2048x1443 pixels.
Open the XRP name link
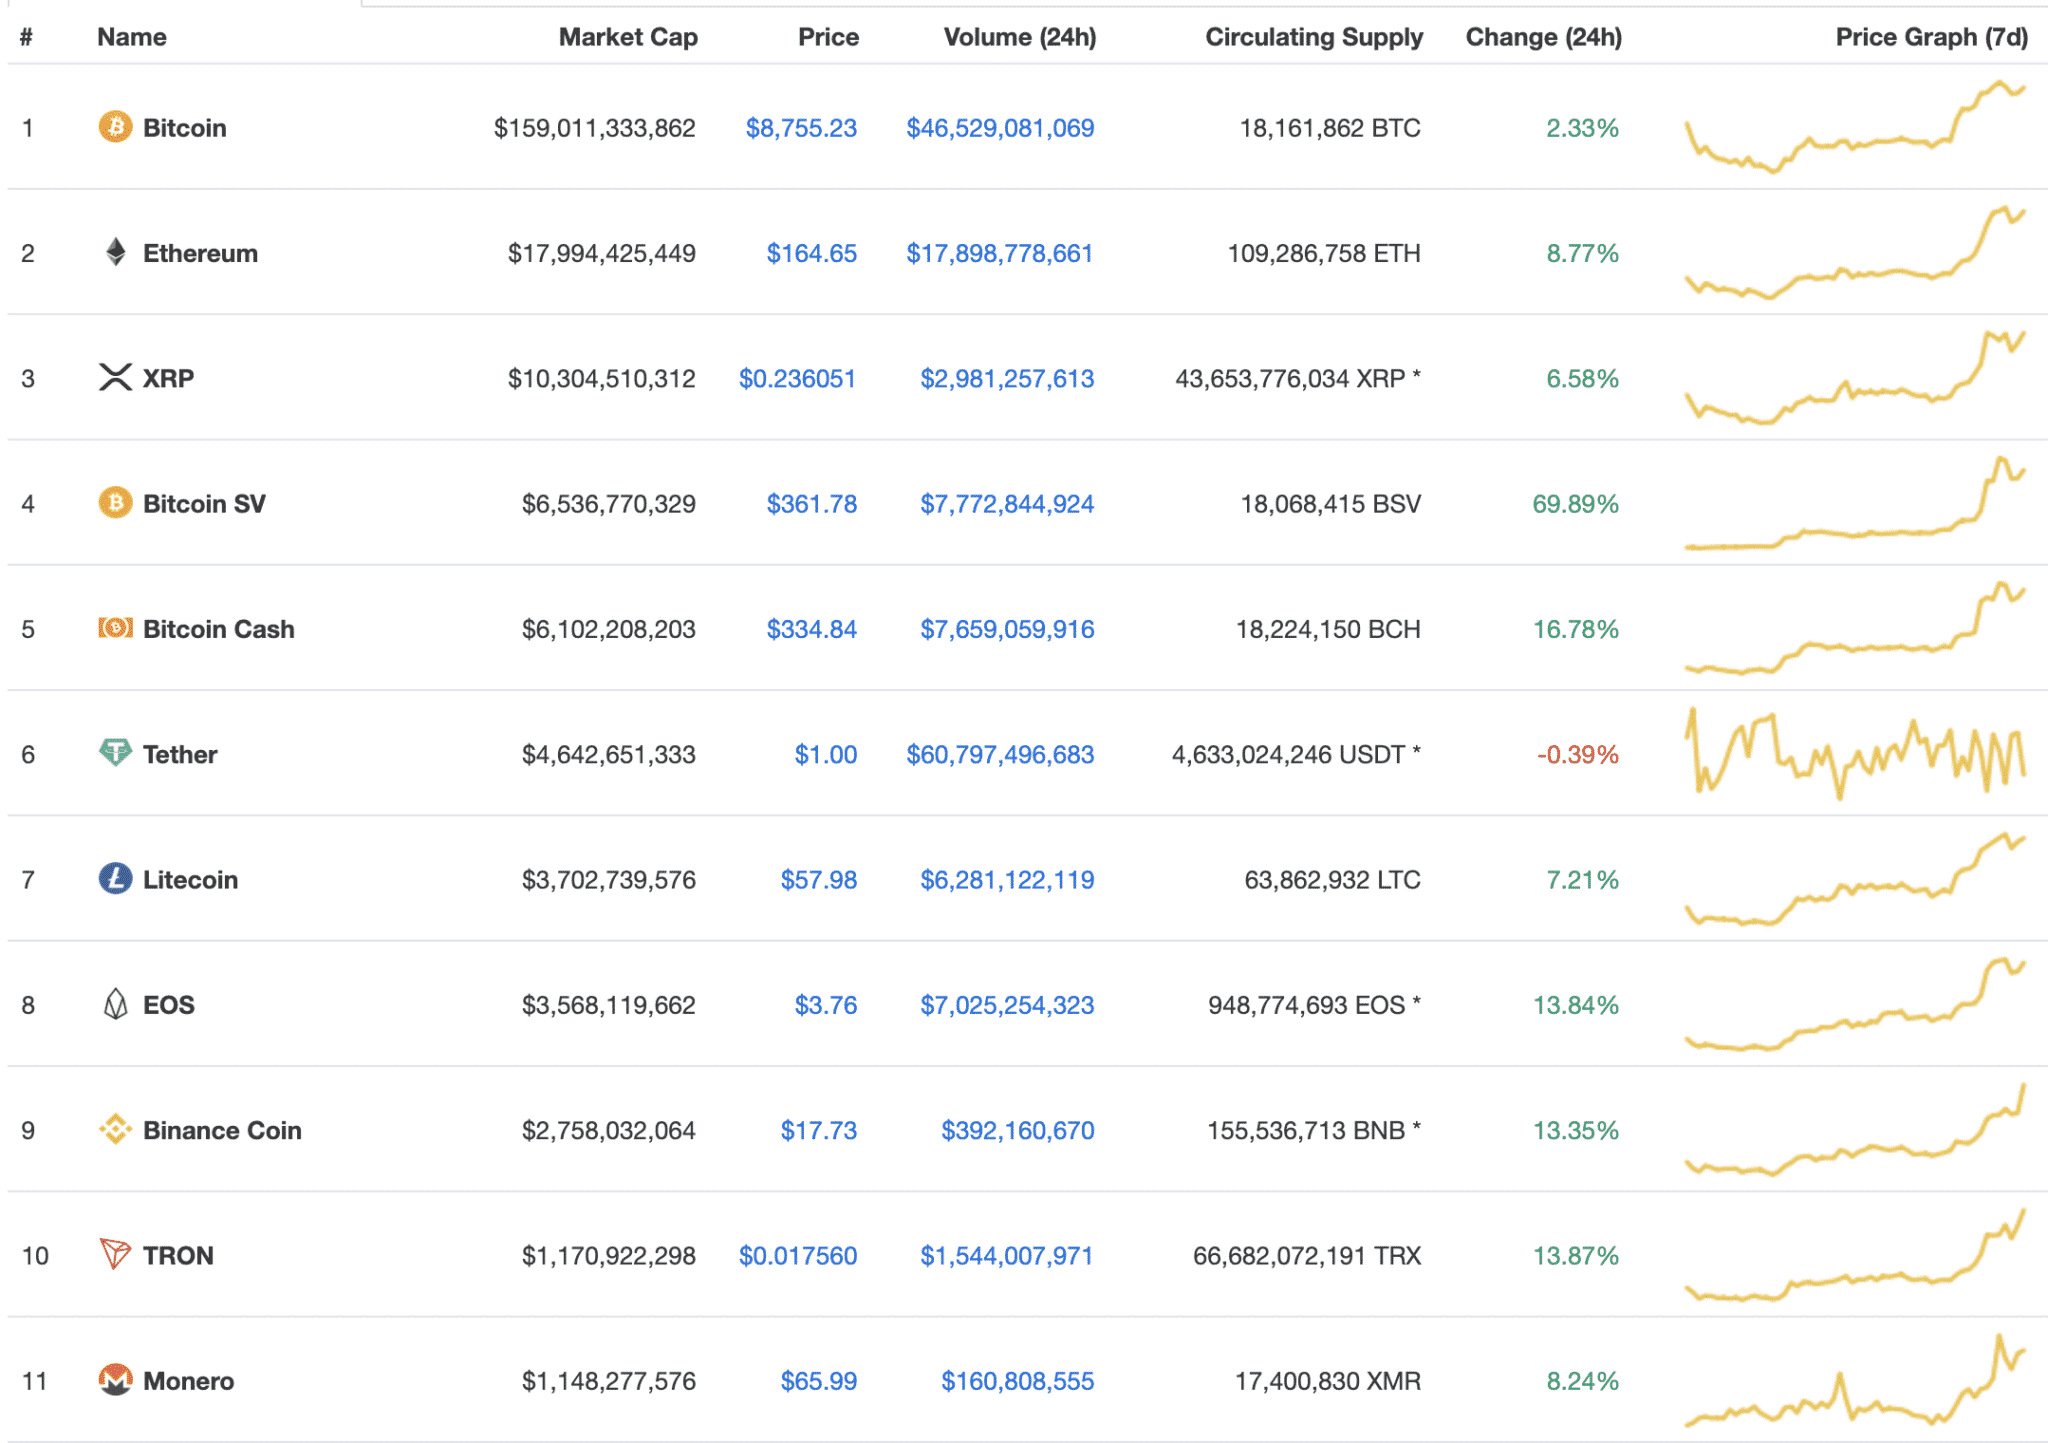(x=168, y=378)
